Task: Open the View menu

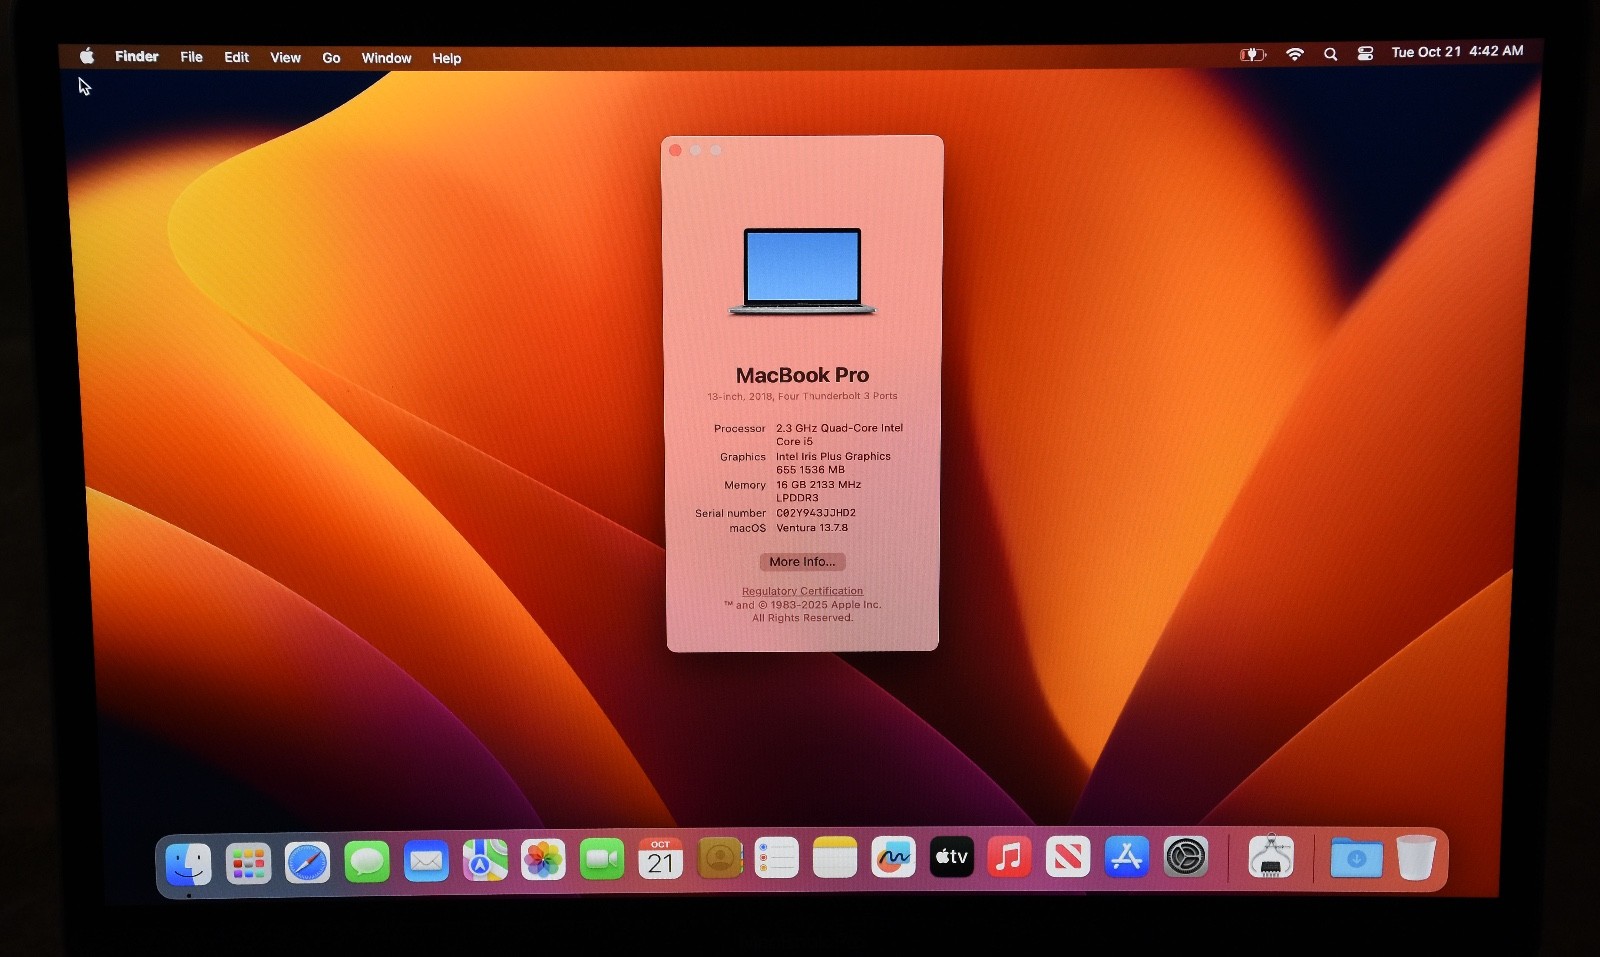Action: [x=285, y=58]
